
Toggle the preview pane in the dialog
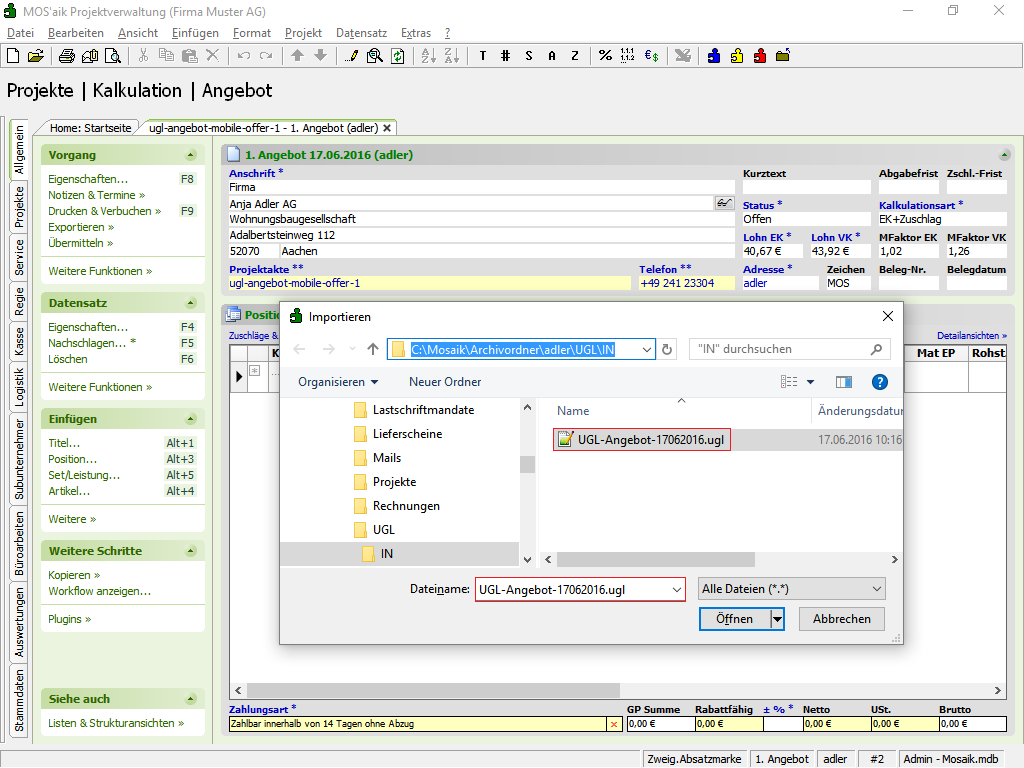(x=843, y=382)
